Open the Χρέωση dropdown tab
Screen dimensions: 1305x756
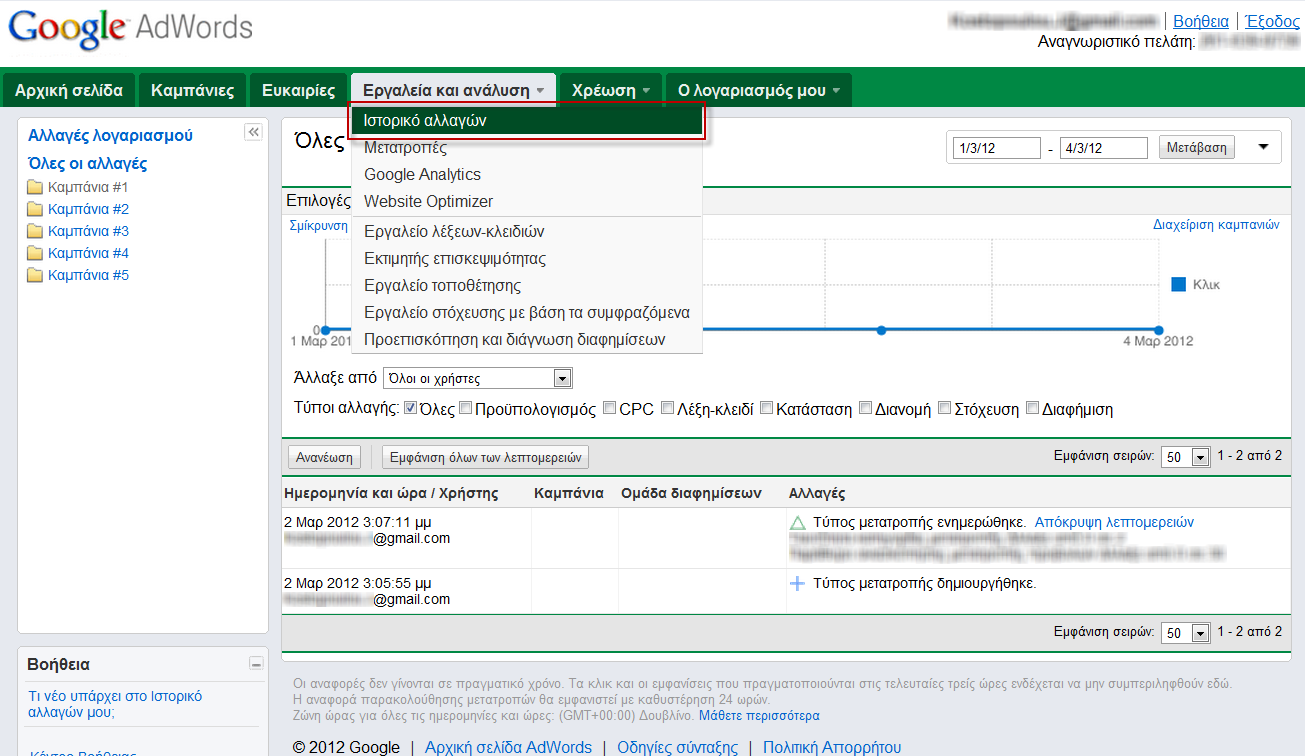610,90
